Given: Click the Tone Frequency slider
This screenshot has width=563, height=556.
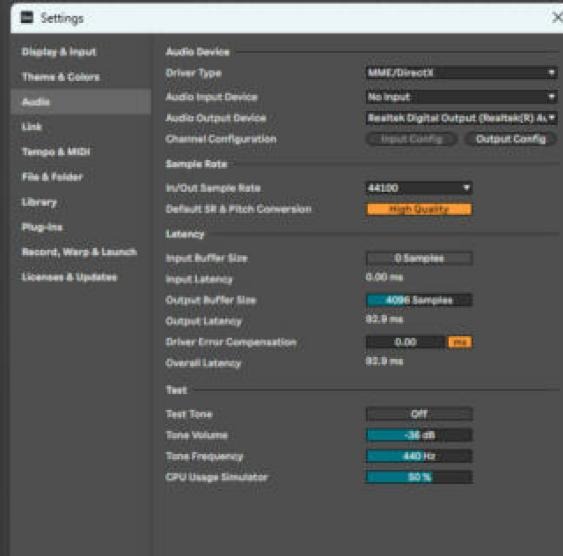Looking at the screenshot, I should (x=419, y=456).
